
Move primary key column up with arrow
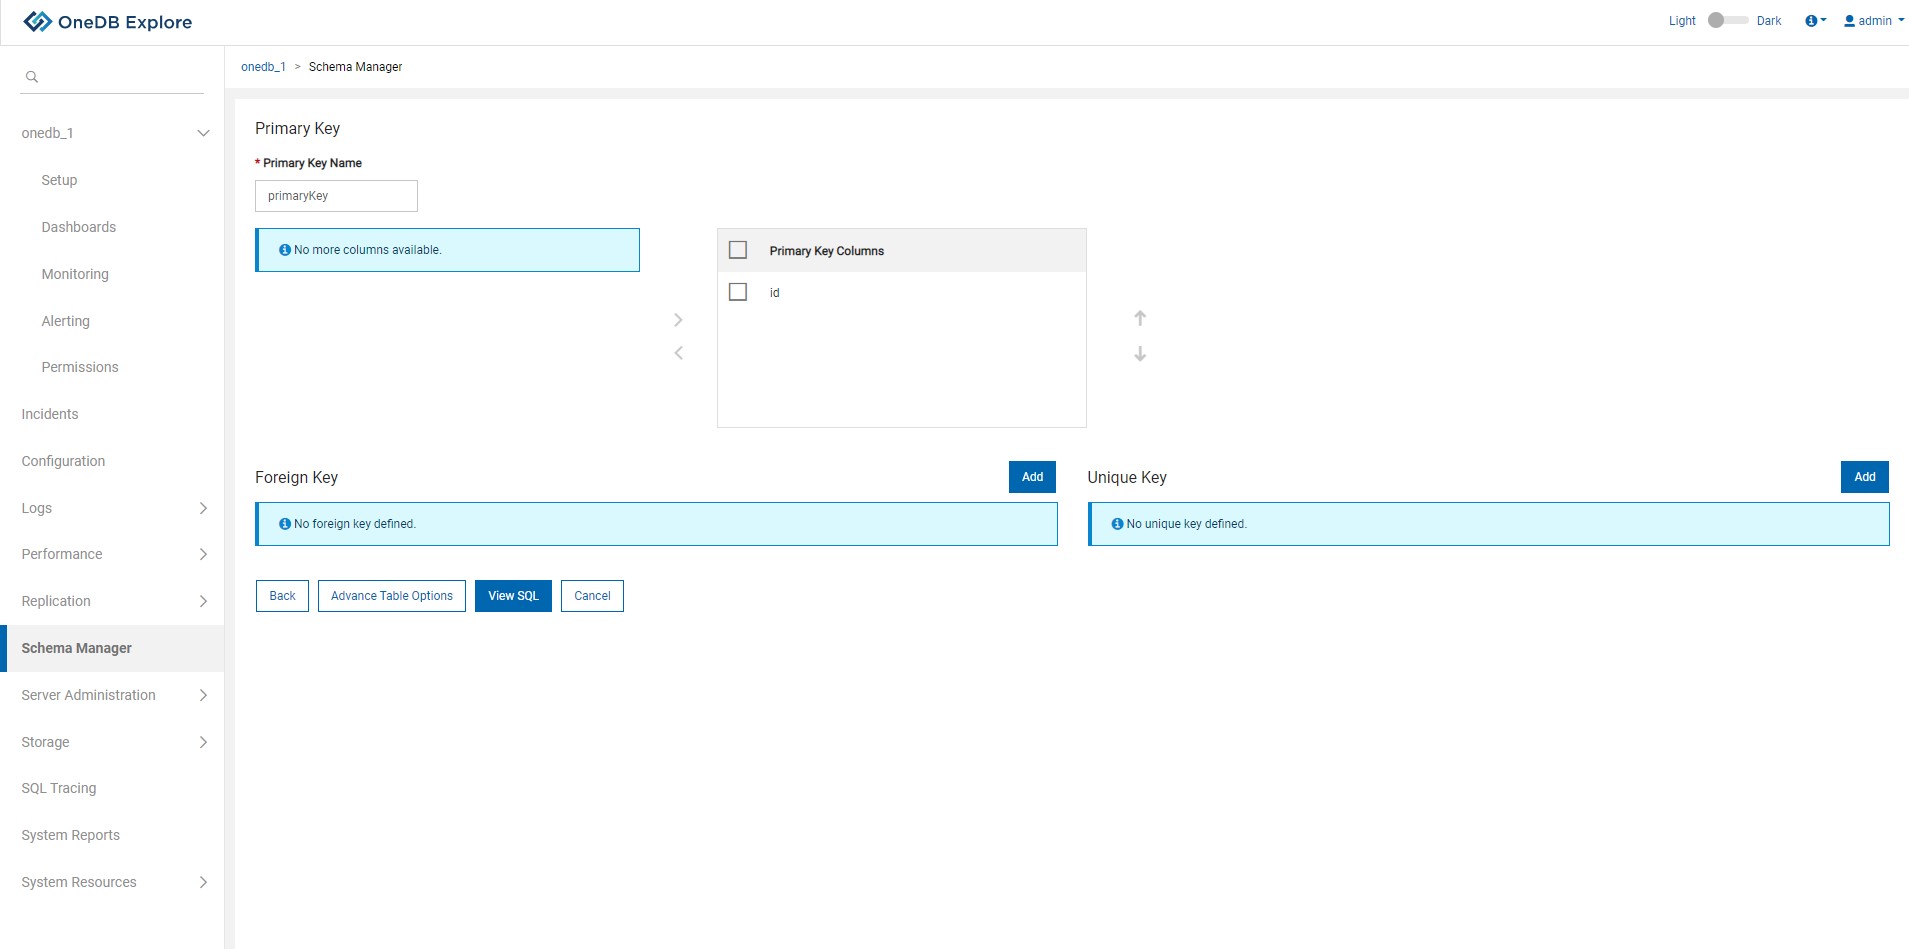click(x=1140, y=318)
